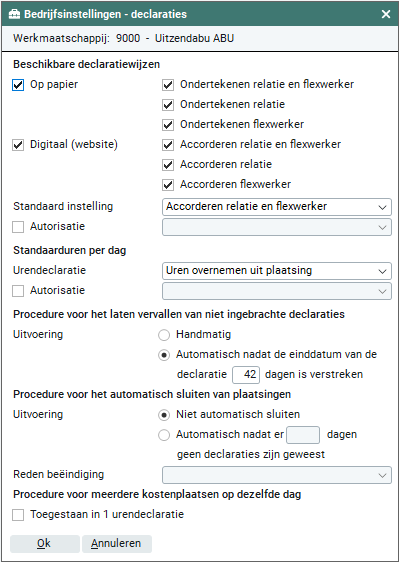This screenshot has height=562, width=399.
Task: Select Niet automatisch sluiten radio button
Action: (164, 415)
